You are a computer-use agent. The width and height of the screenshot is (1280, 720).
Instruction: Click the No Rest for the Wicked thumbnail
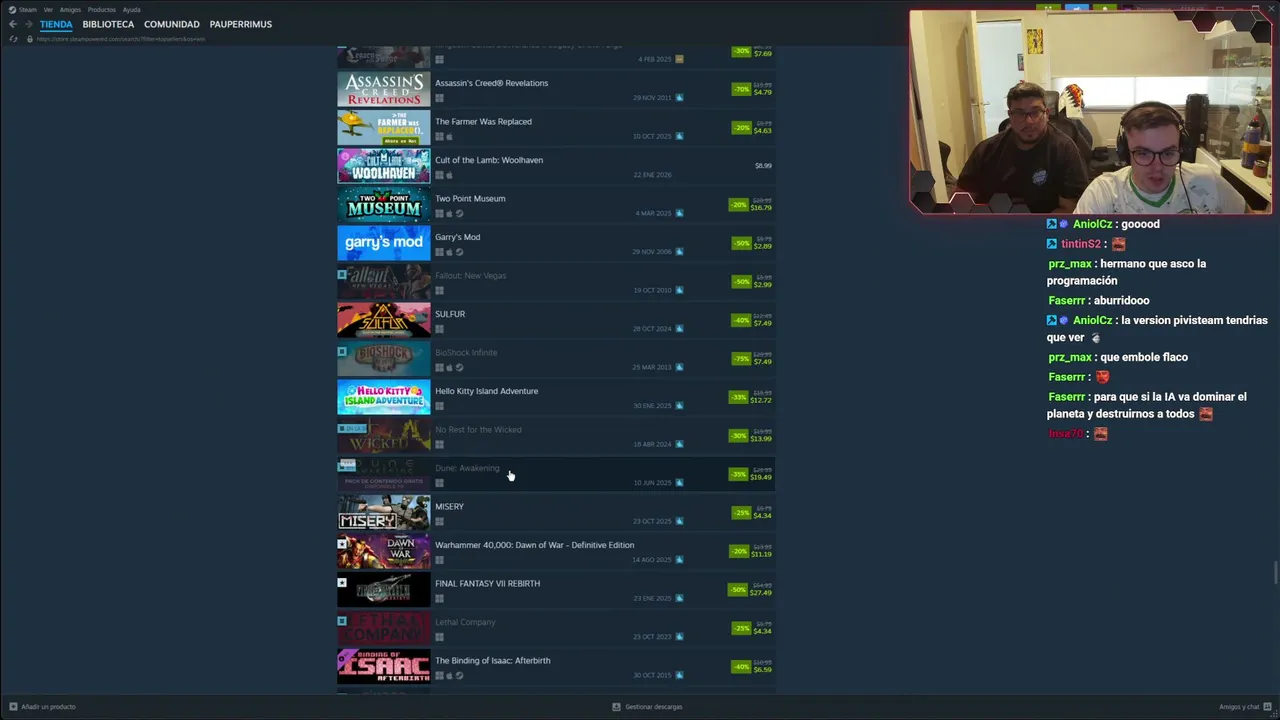point(384,436)
